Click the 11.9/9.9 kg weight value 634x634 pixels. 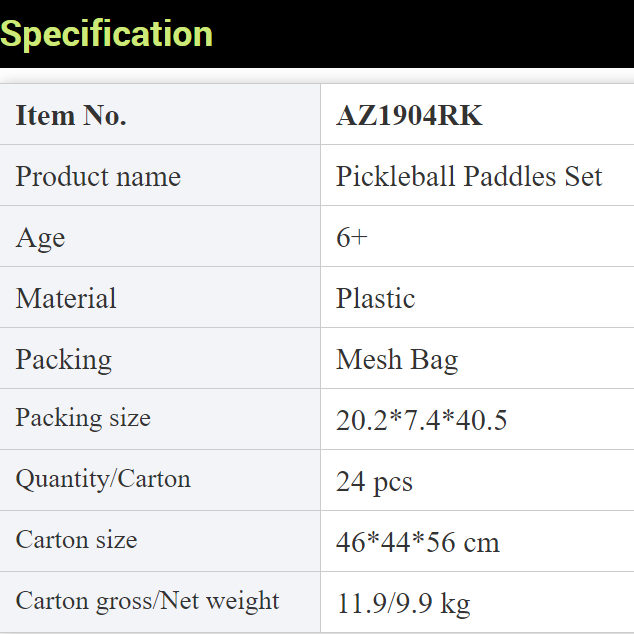click(x=403, y=604)
